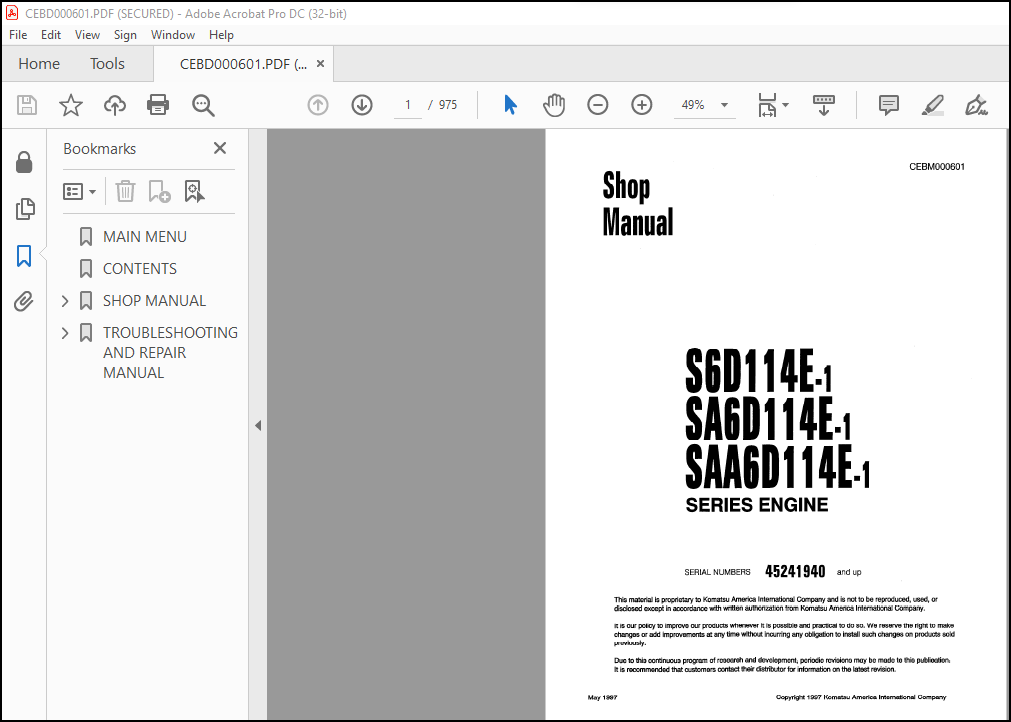
Task: Select the MAIN MENU bookmark
Action: [144, 237]
